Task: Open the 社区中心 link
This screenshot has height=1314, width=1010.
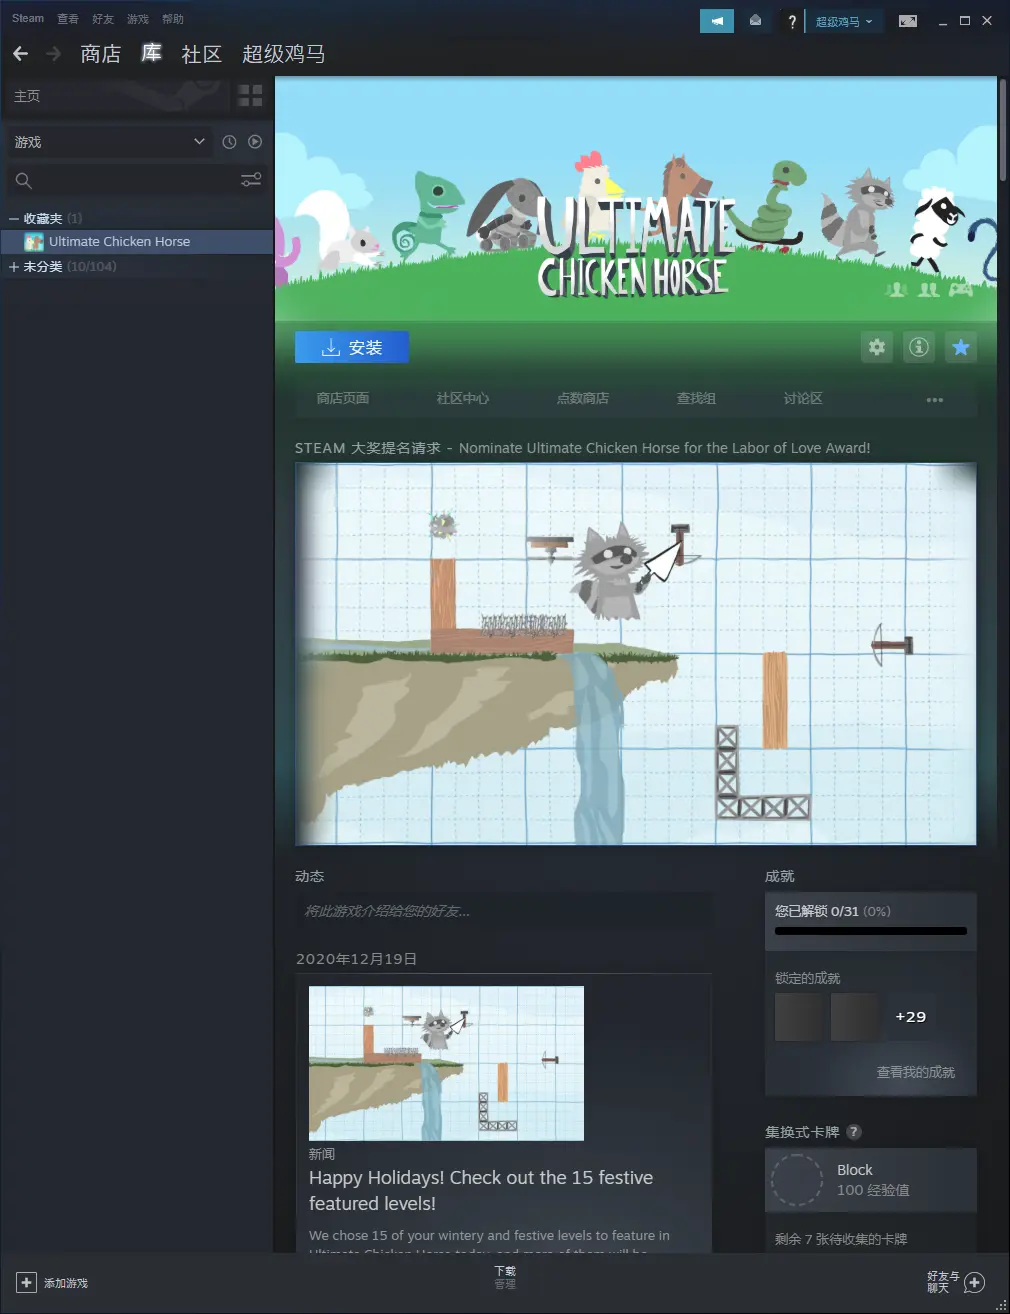Action: click(x=463, y=399)
